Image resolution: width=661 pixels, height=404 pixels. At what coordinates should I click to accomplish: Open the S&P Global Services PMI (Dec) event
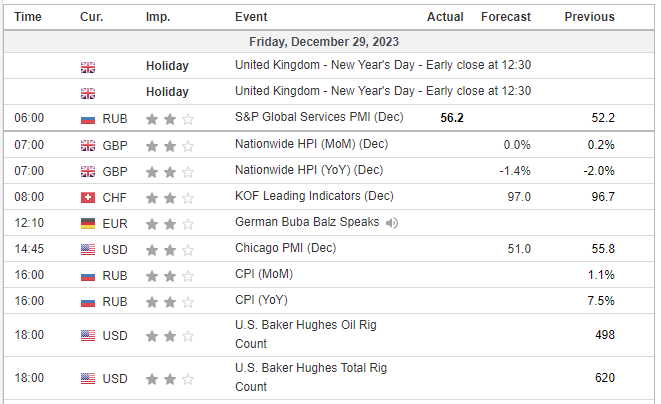coord(319,118)
